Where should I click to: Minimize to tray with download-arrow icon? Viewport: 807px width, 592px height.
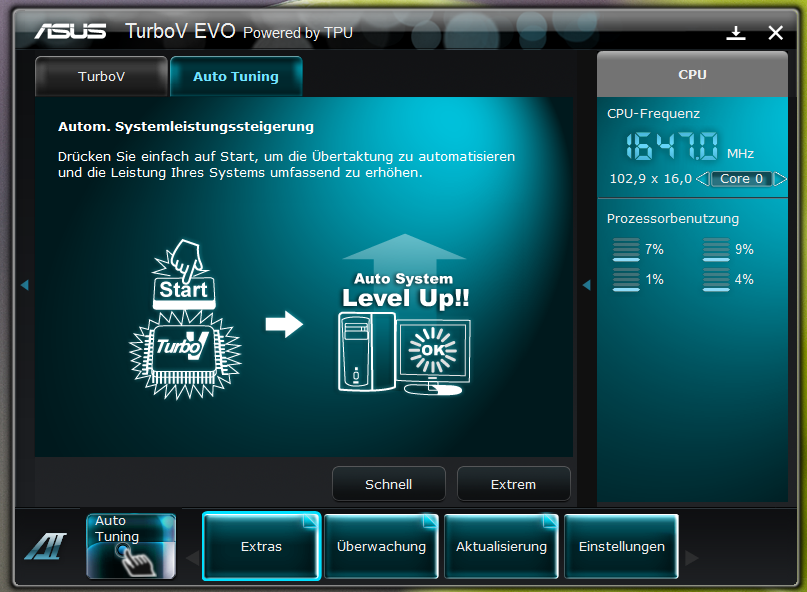736,33
